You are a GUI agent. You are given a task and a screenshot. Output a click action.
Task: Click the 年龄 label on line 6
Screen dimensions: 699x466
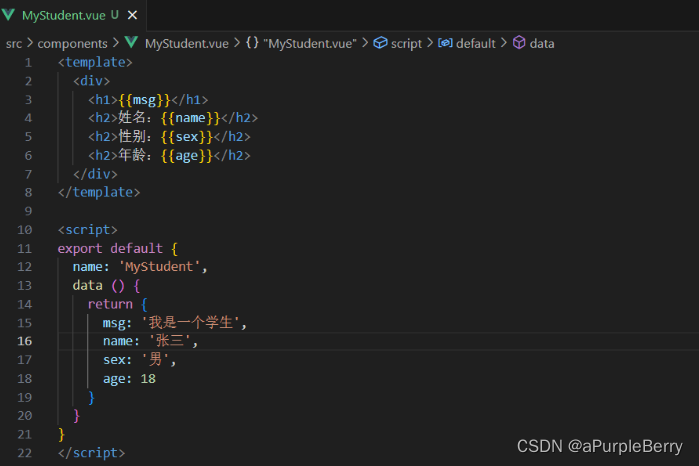click(132, 155)
